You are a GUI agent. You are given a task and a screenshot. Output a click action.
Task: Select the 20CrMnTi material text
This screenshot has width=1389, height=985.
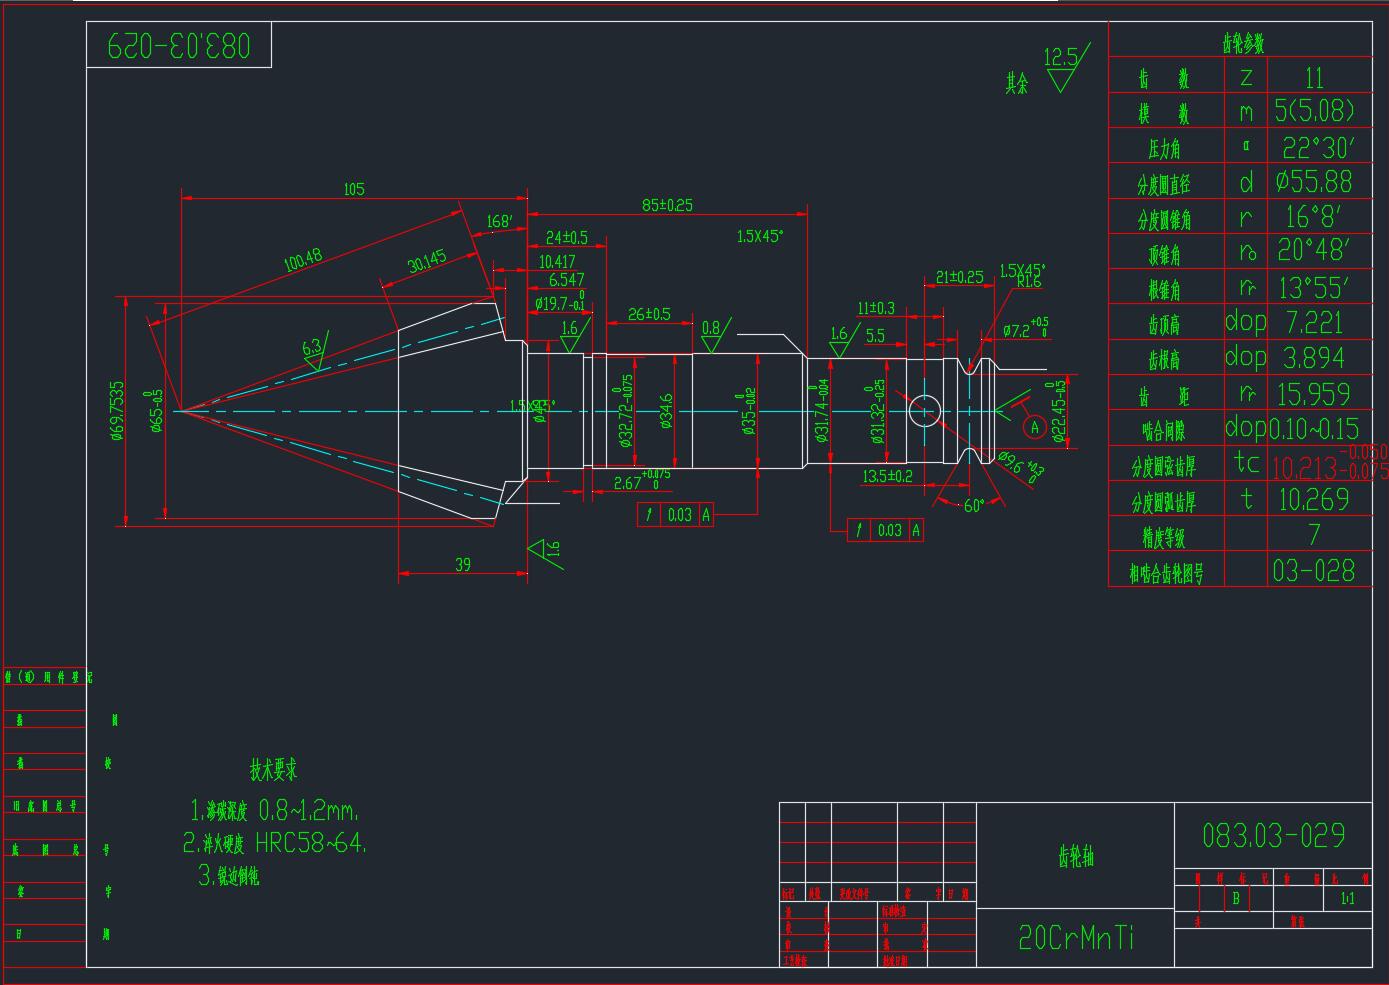point(1076,938)
